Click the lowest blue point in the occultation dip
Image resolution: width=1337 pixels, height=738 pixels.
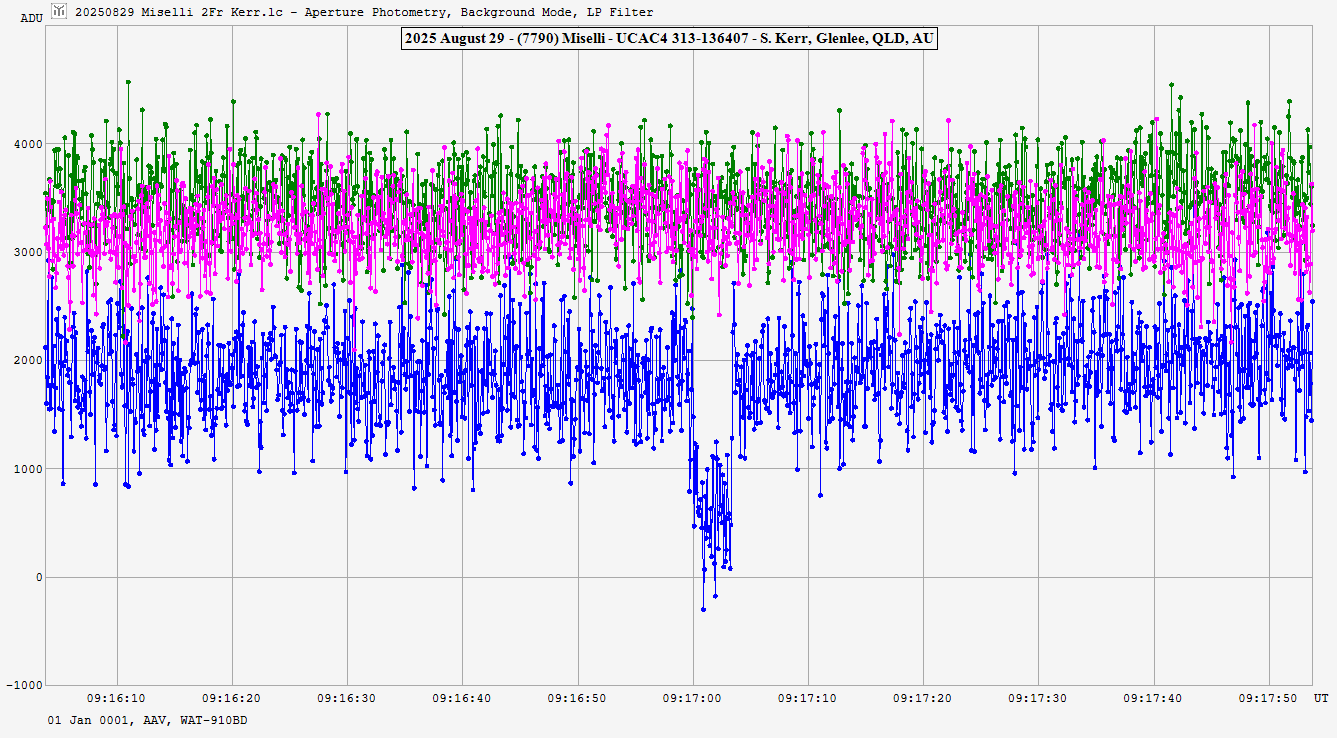703,609
